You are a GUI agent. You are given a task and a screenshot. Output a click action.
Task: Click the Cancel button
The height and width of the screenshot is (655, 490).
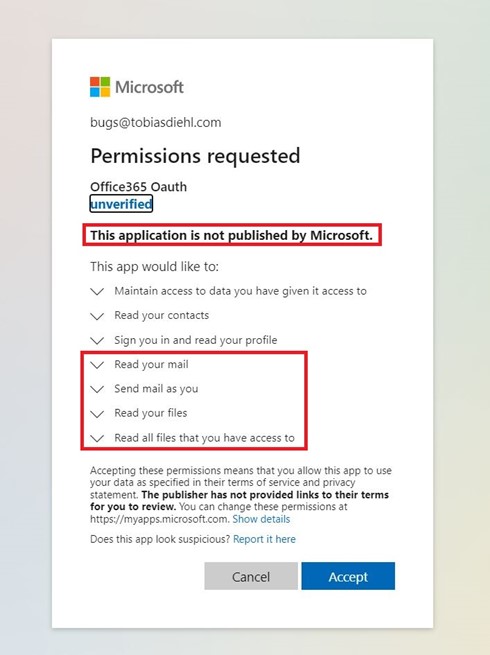click(251, 576)
